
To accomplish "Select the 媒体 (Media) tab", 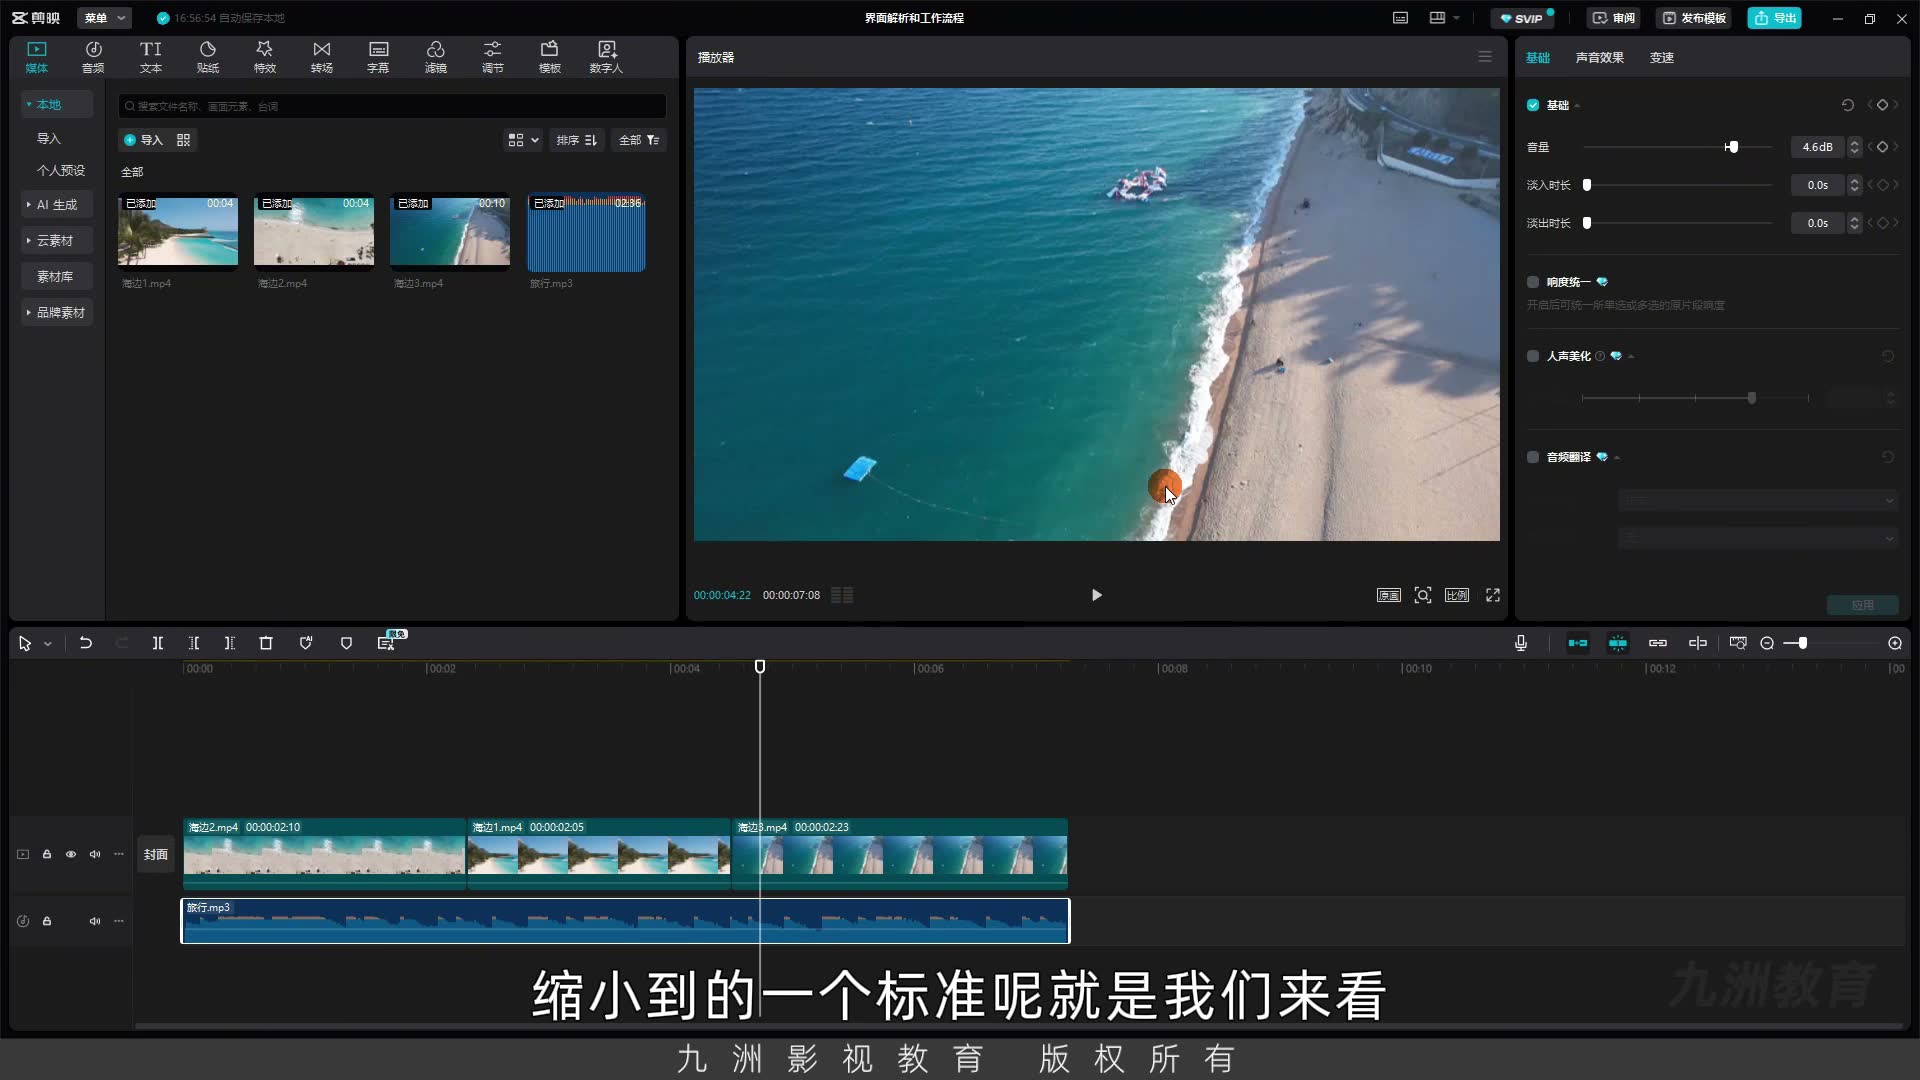I will click(36, 57).
